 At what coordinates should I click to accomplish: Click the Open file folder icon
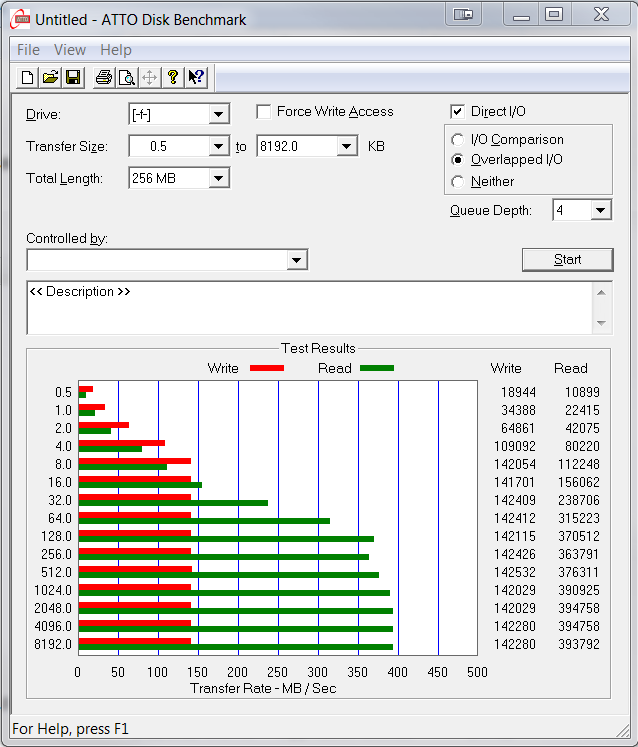pyautogui.click(x=50, y=78)
